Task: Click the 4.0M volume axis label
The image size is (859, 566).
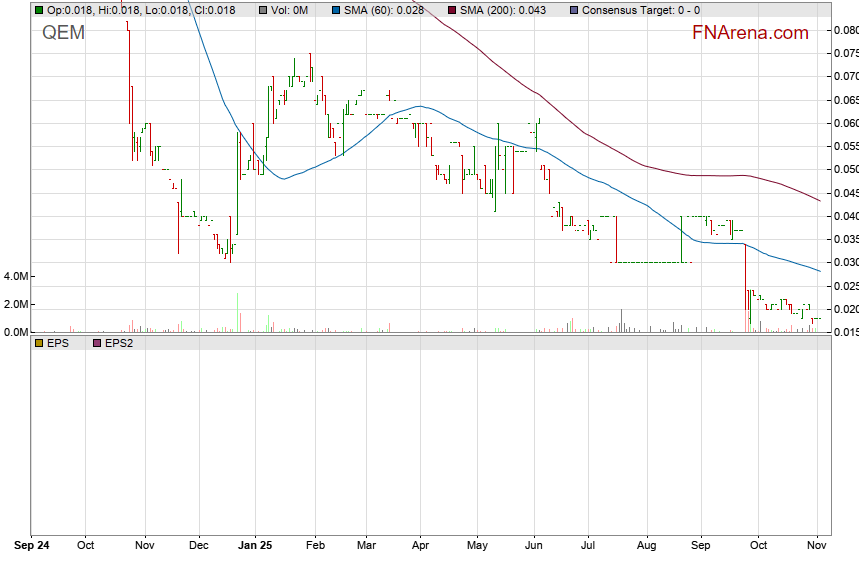Action: click(16, 276)
